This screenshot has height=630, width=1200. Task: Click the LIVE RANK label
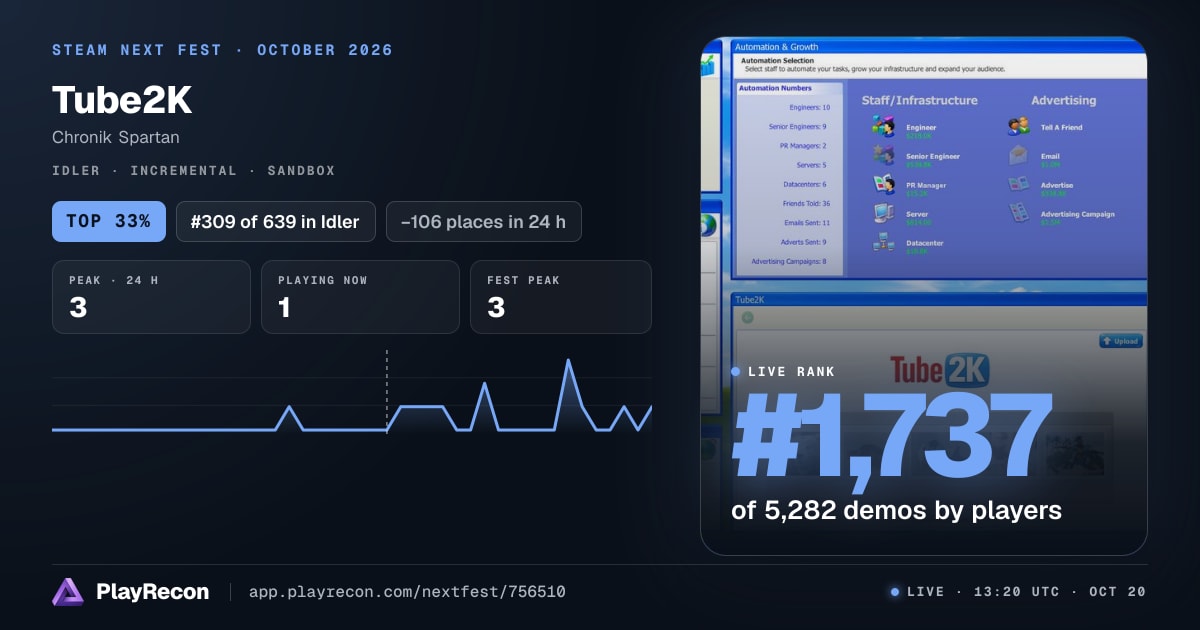(x=791, y=372)
